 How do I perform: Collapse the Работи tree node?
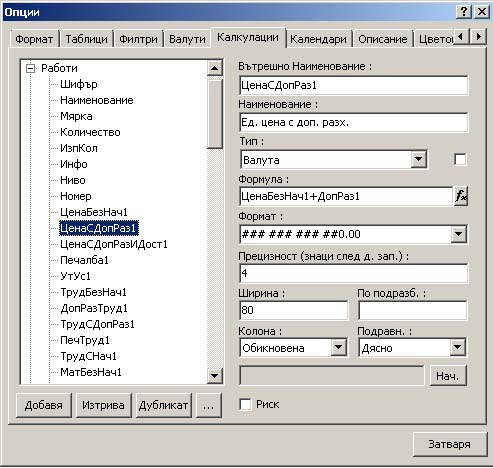coord(30,69)
